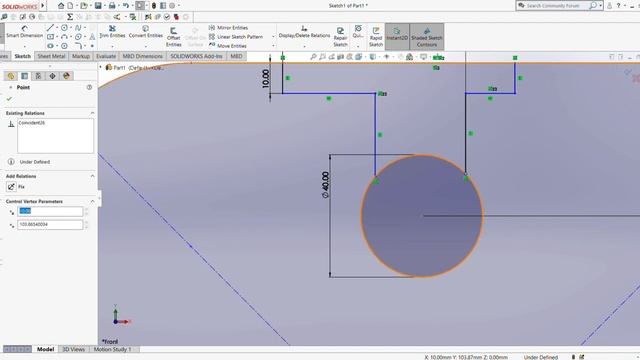Select the Spline sketch tool
This screenshot has height=360, width=640.
tap(78, 28)
